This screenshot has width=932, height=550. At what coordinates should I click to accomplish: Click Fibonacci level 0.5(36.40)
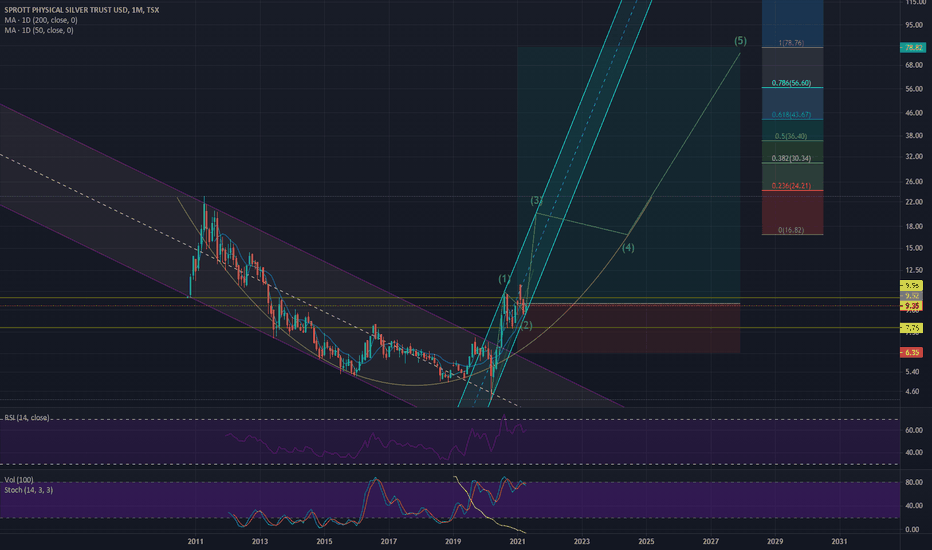coord(791,136)
